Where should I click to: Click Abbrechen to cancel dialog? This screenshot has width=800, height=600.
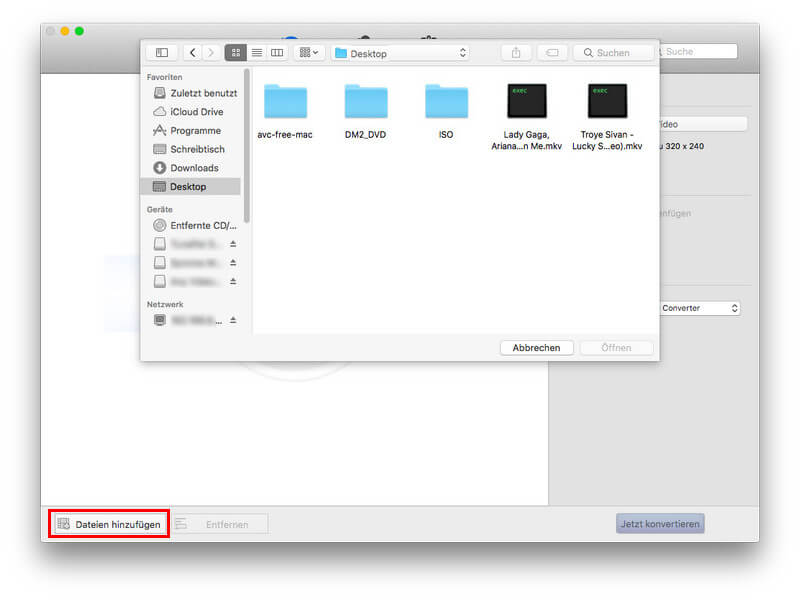pos(536,348)
